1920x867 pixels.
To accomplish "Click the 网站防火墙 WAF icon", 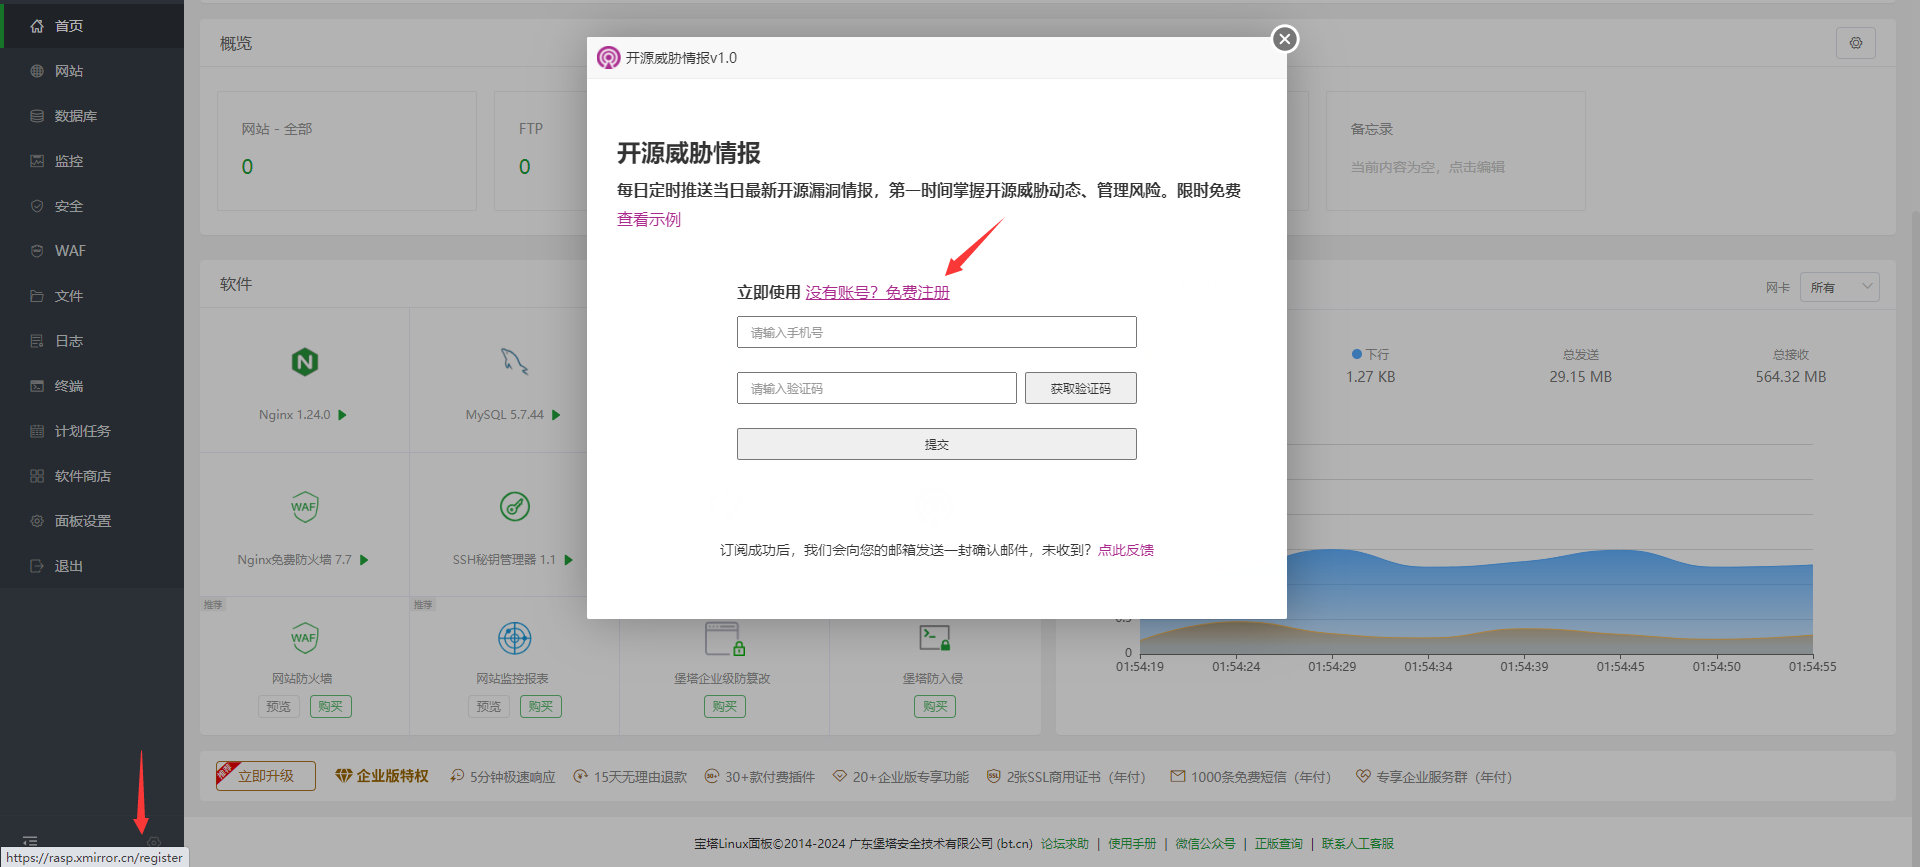I will [305, 638].
